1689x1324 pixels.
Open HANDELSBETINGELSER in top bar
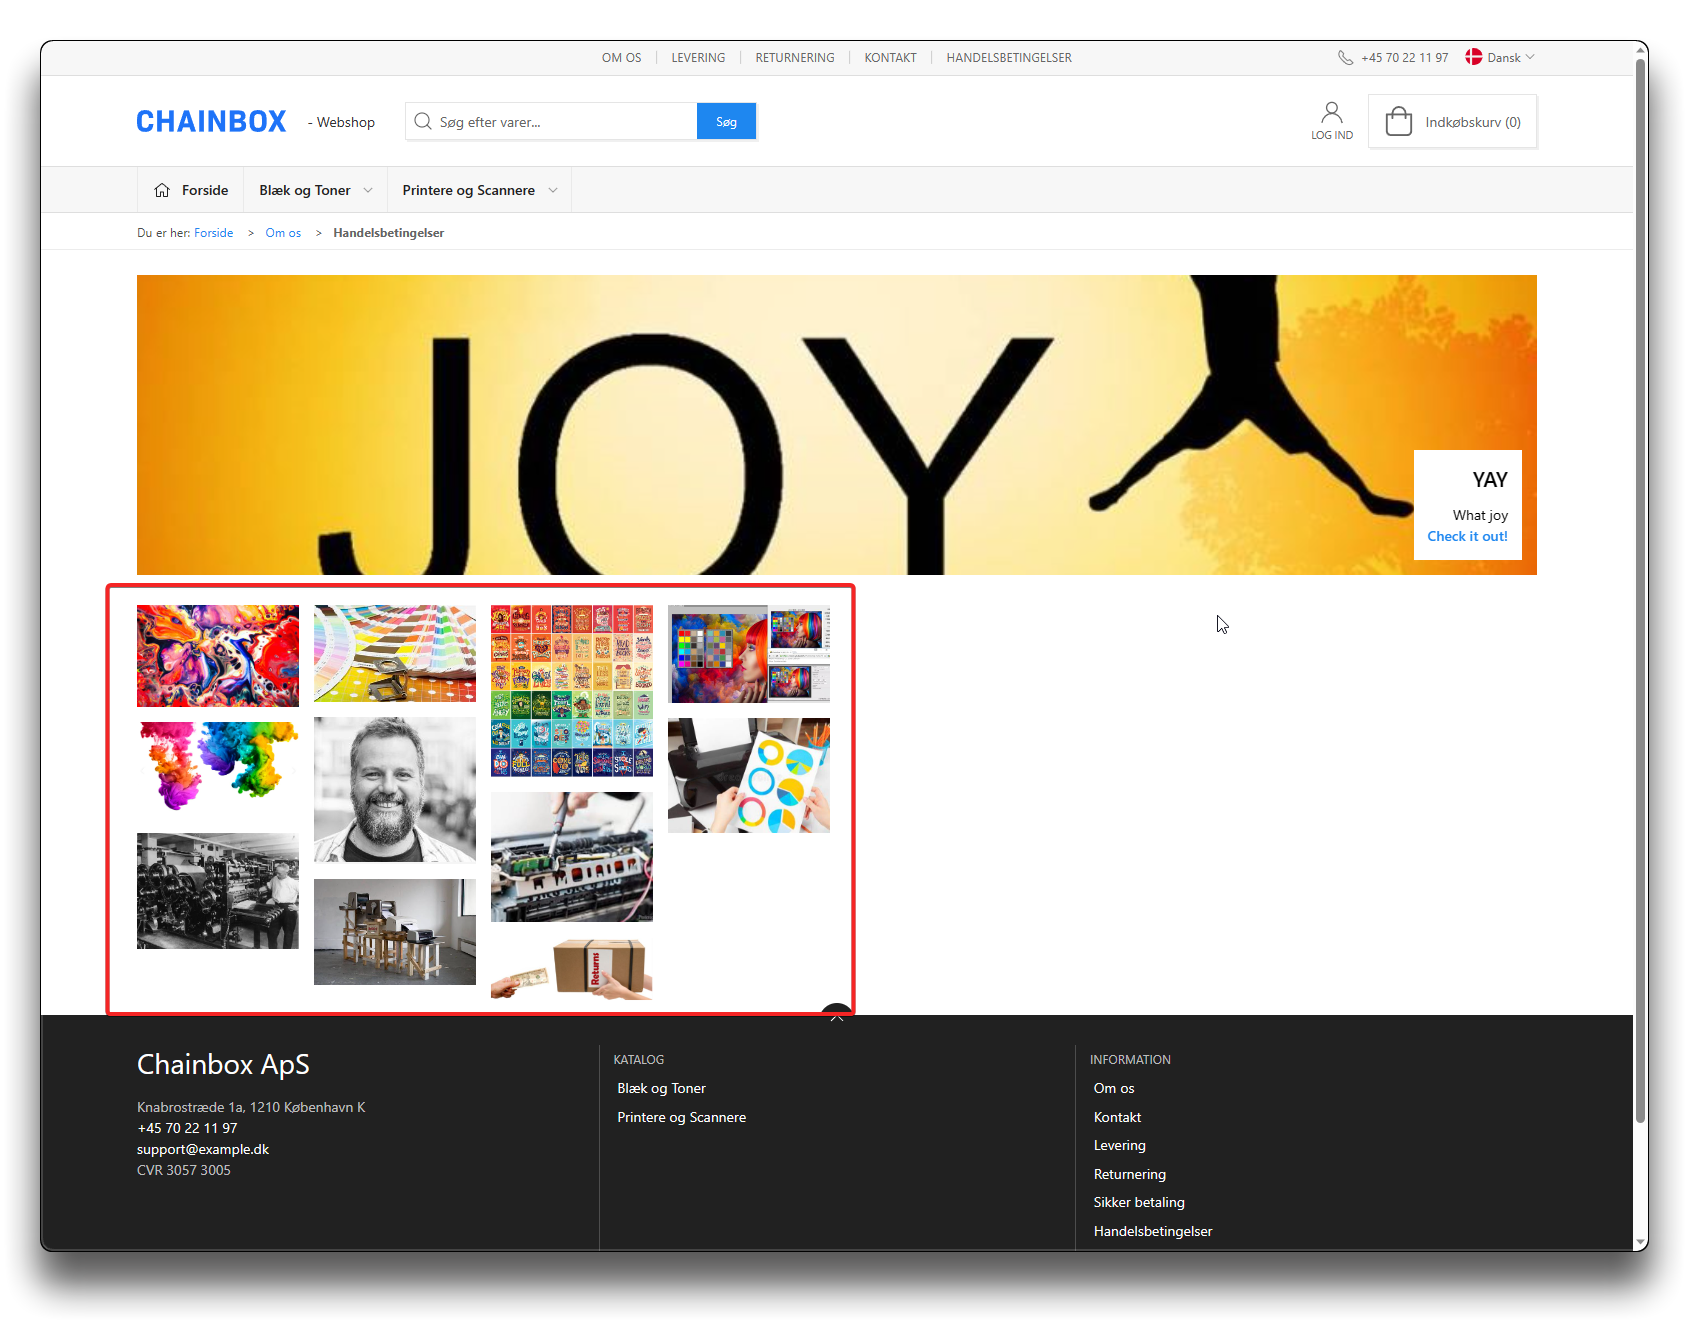(x=1009, y=58)
